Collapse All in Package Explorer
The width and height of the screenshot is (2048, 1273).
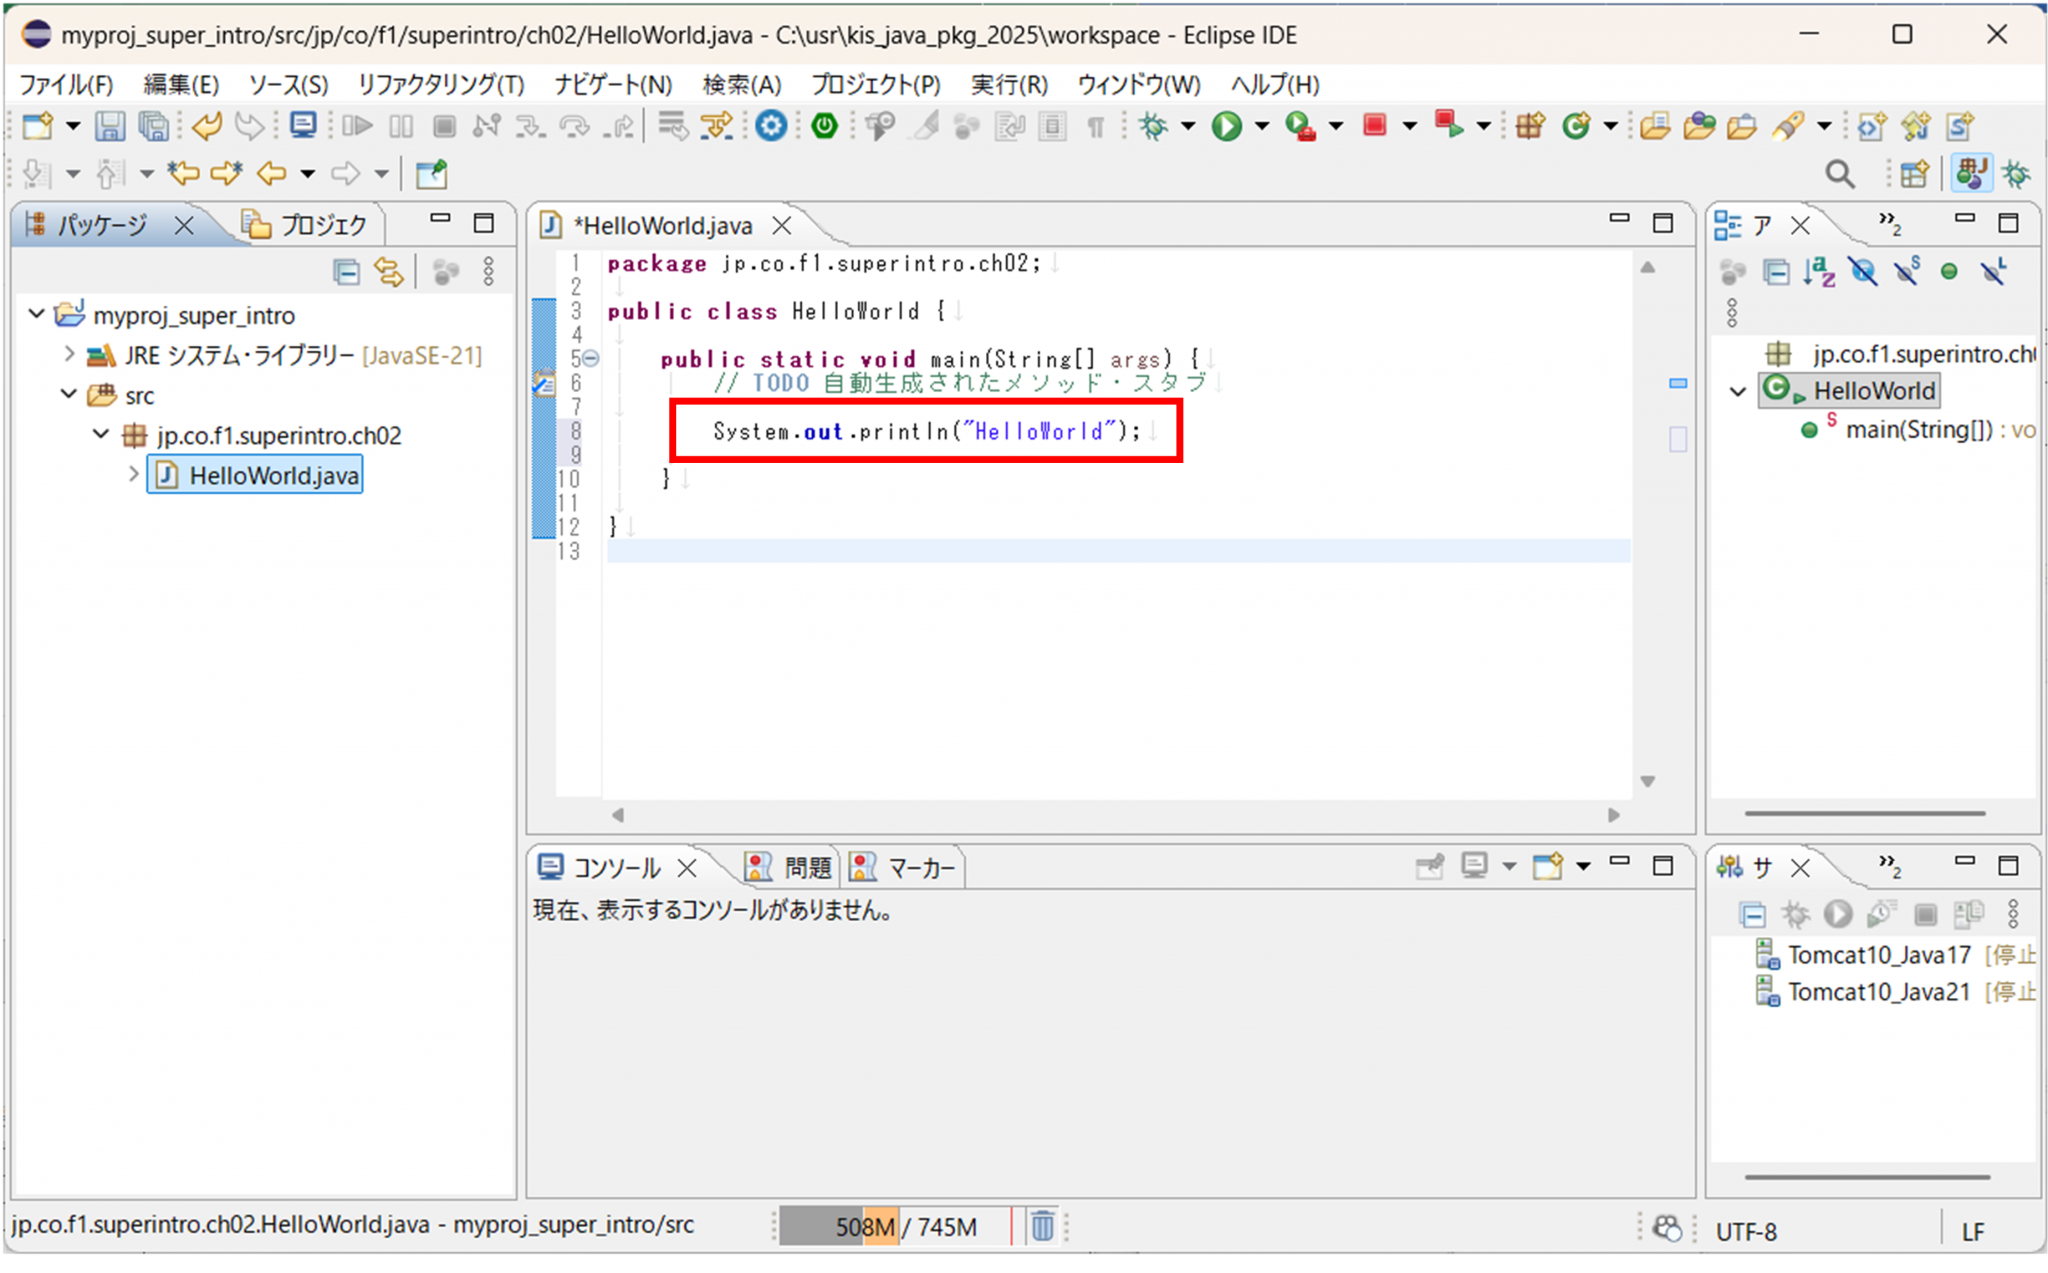point(346,272)
